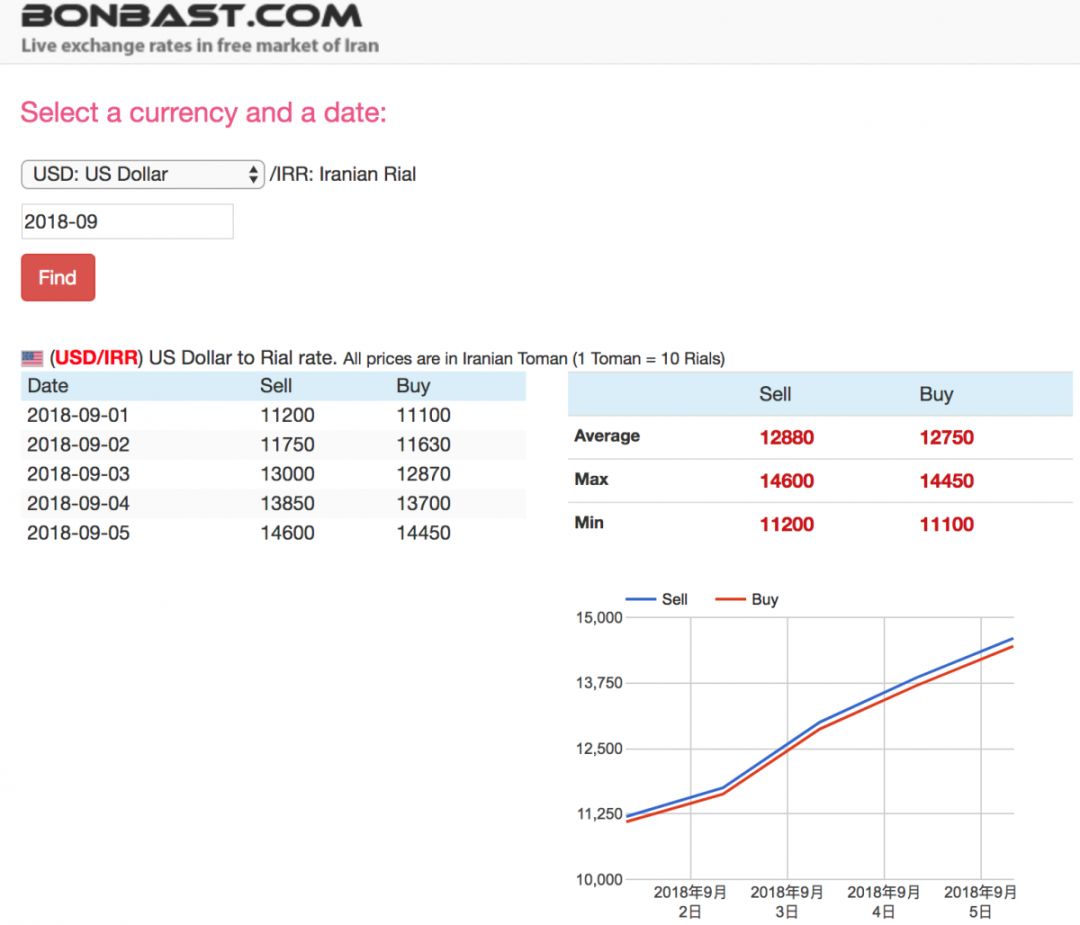Image resolution: width=1080 pixels, height=925 pixels.
Task: Click the 13,750 y-axis label
Action: click(x=599, y=683)
